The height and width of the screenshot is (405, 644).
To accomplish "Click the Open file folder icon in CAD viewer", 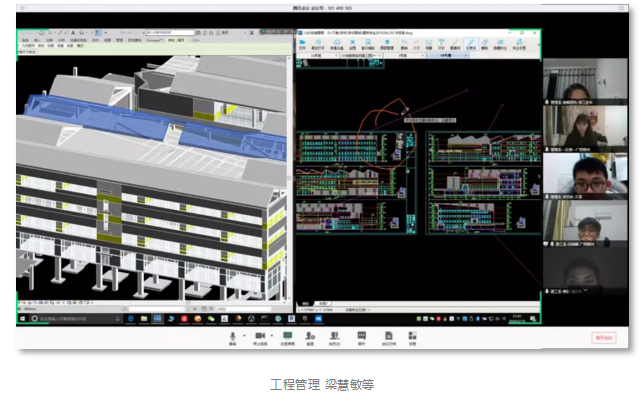I will click(302, 42).
